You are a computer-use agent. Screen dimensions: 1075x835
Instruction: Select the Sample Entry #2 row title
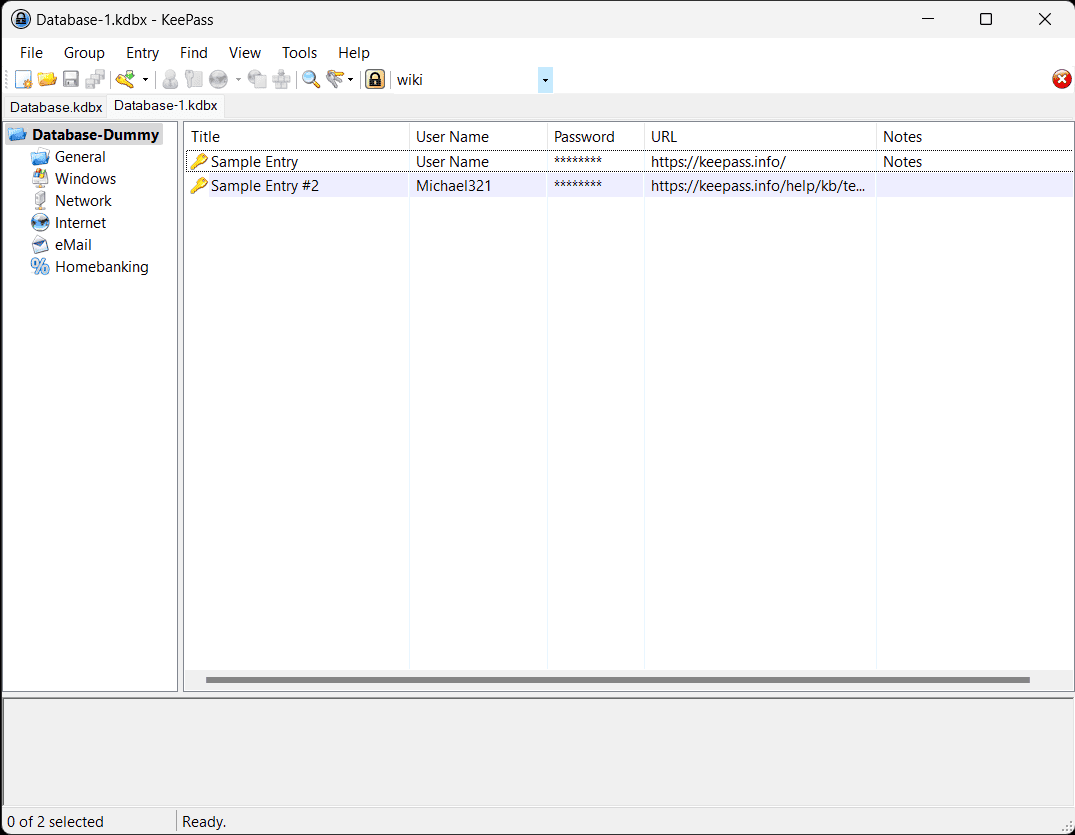pos(265,186)
